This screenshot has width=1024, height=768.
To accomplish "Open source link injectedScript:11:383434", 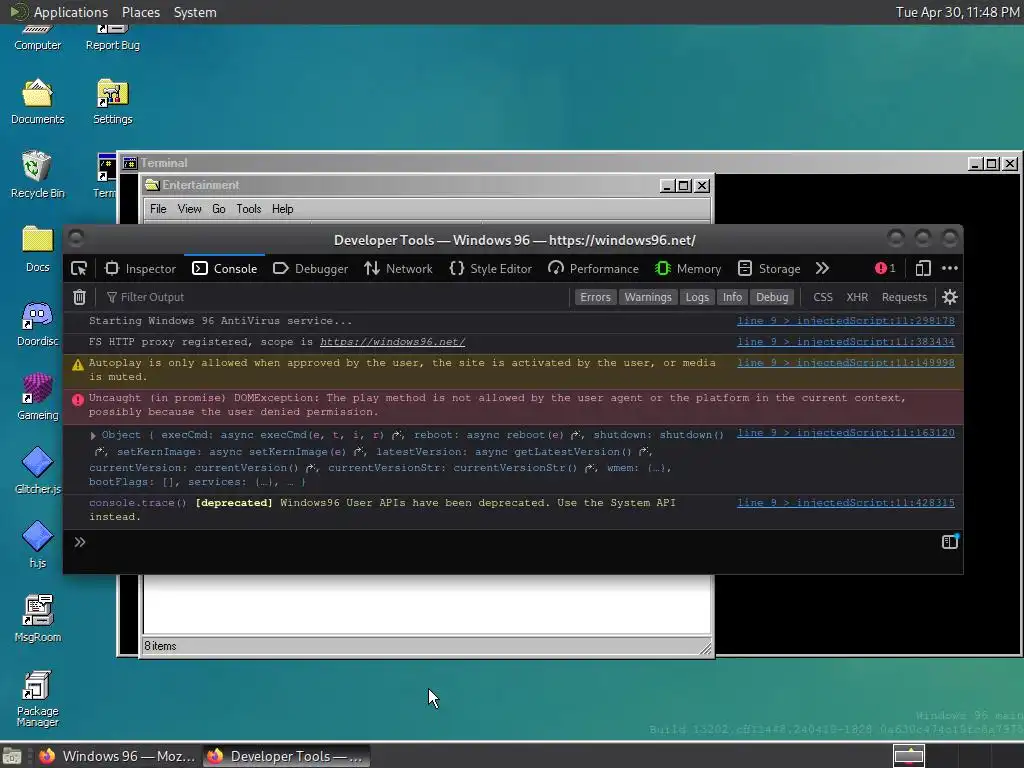I will pos(846,342).
